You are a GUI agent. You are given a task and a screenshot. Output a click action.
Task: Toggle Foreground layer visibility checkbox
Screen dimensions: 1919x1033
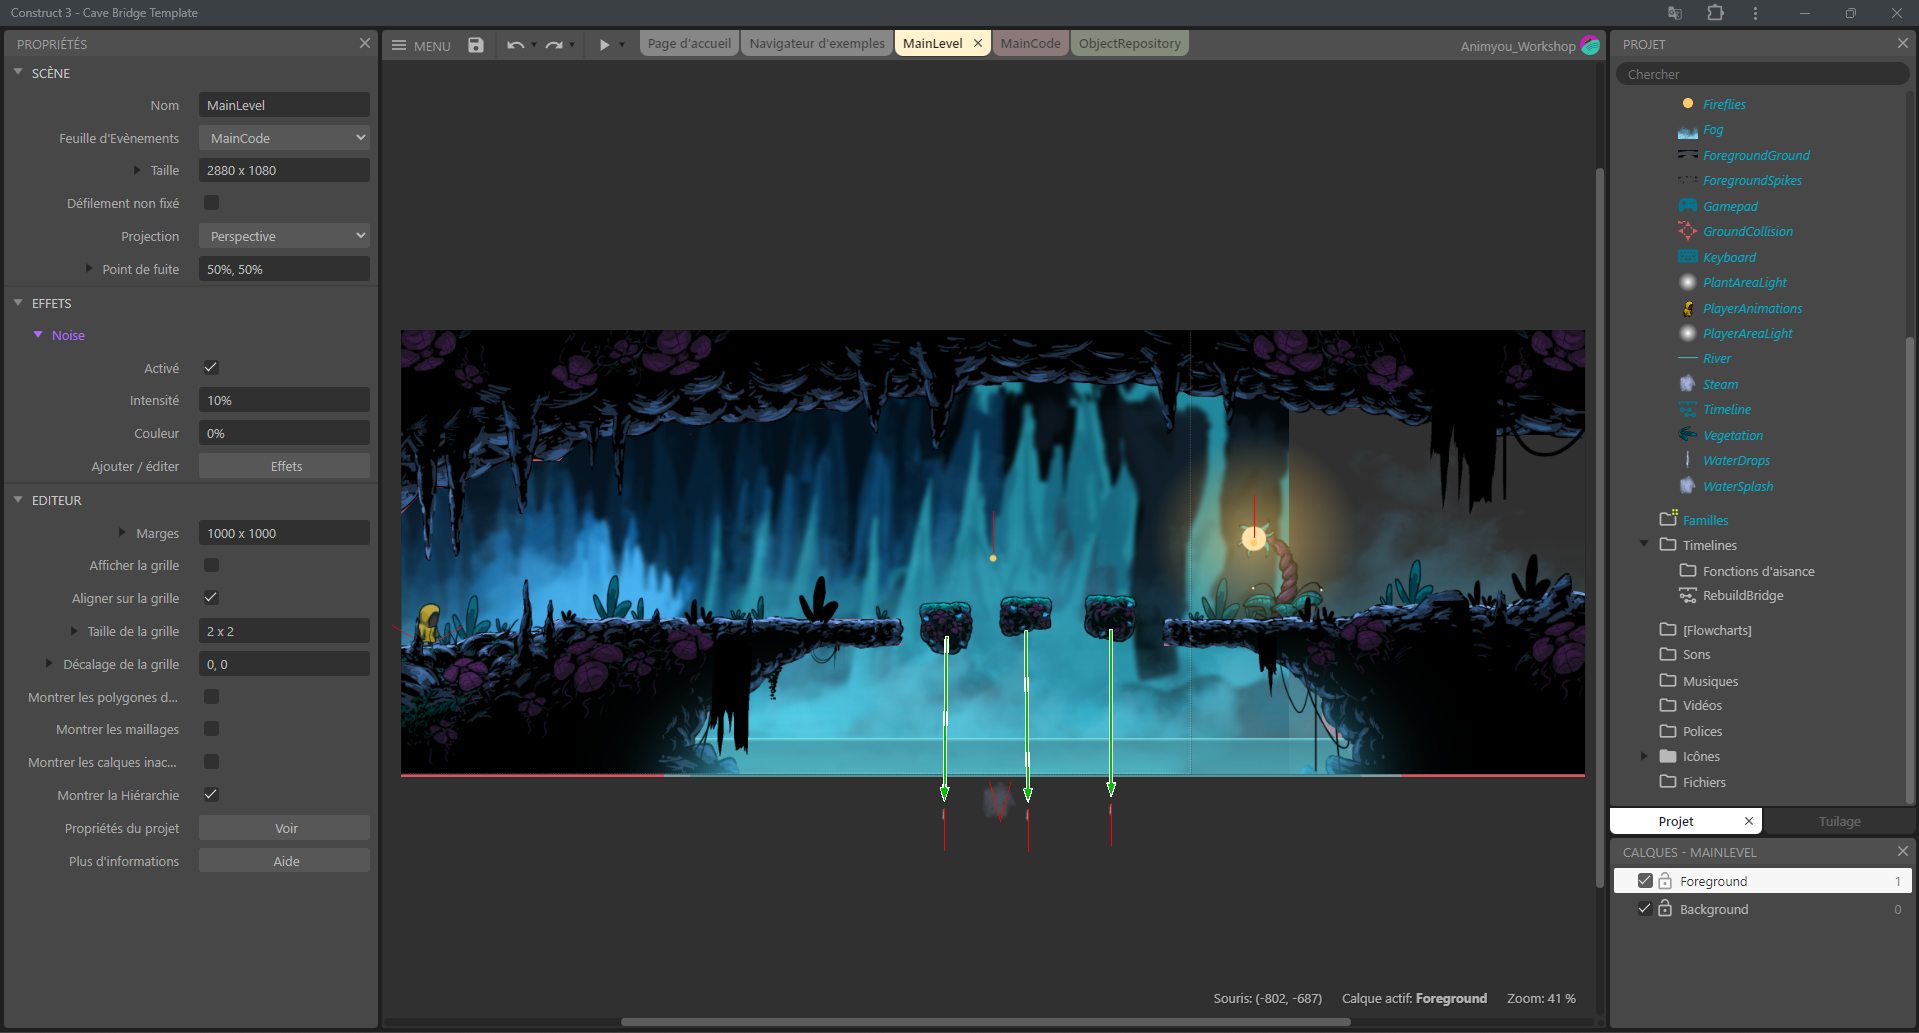click(x=1645, y=881)
